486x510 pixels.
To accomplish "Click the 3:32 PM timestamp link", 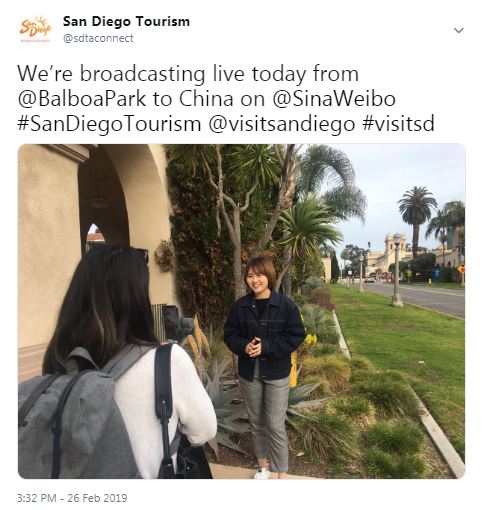I will click(37, 498).
